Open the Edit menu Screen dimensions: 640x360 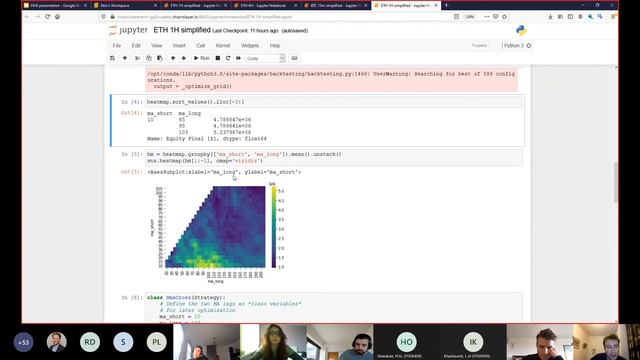(136, 46)
